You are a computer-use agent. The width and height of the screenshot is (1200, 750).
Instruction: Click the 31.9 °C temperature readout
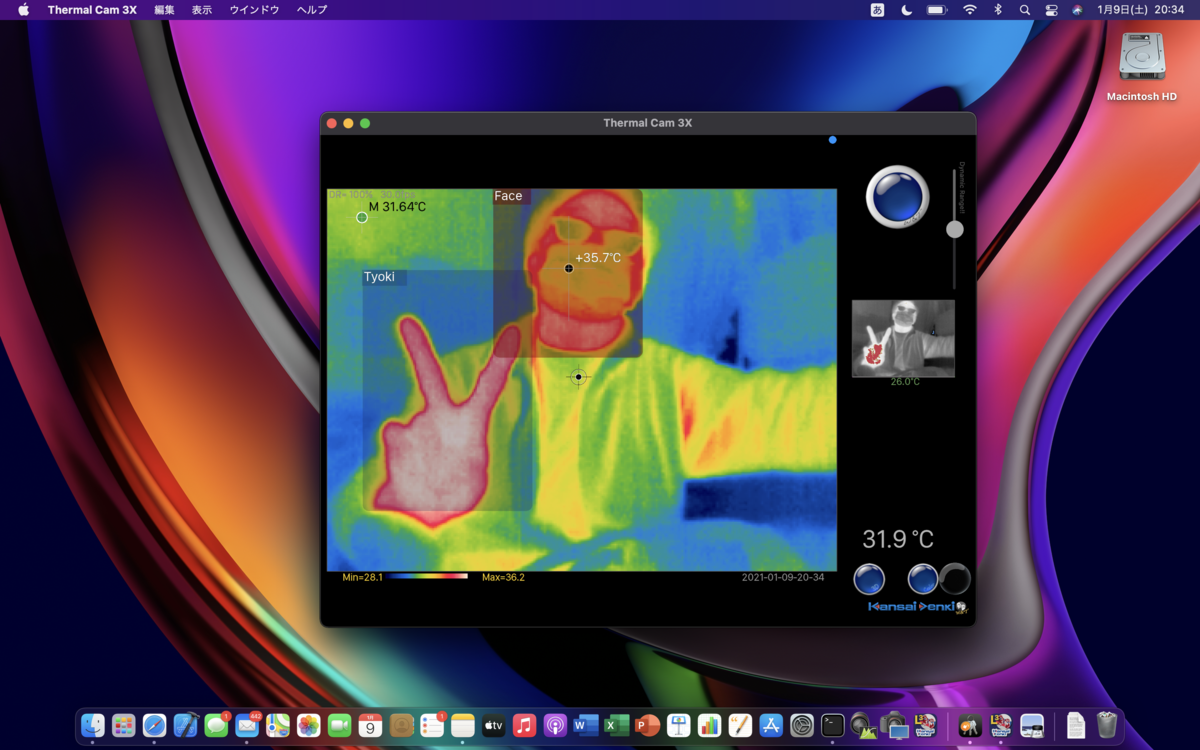coord(898,540)
